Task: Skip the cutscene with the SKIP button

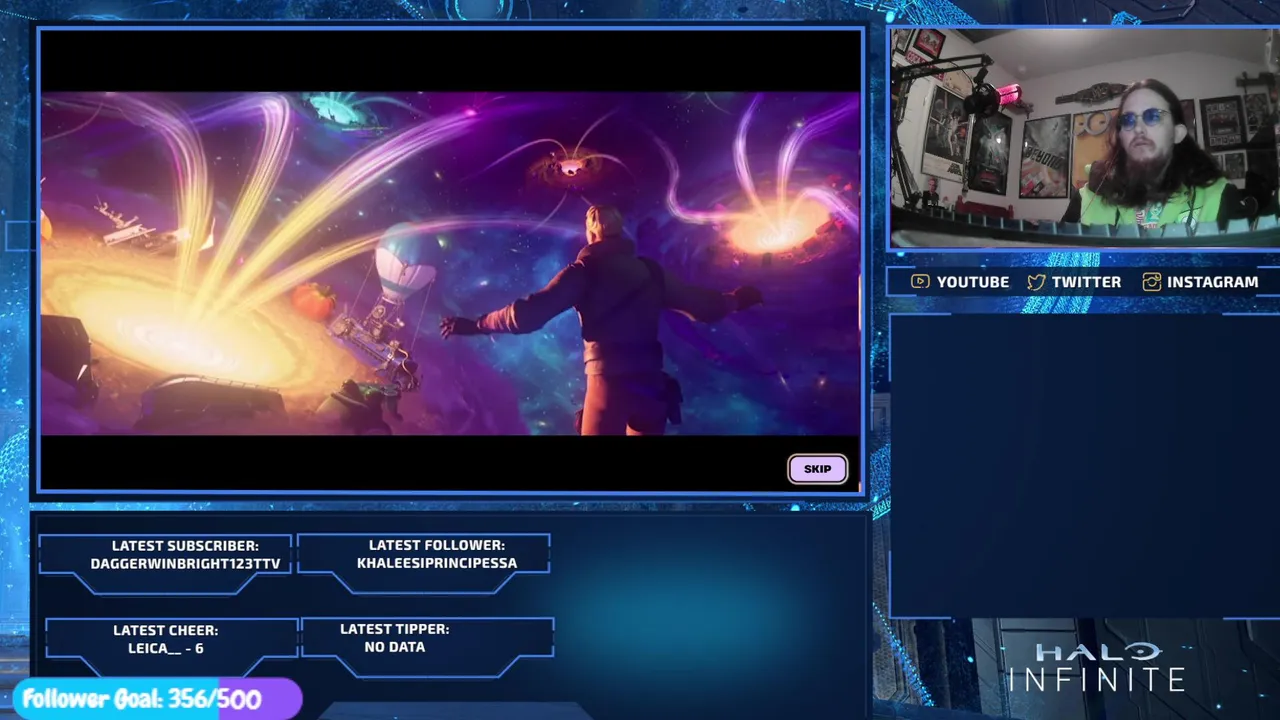Action: (x=817, y=469)
